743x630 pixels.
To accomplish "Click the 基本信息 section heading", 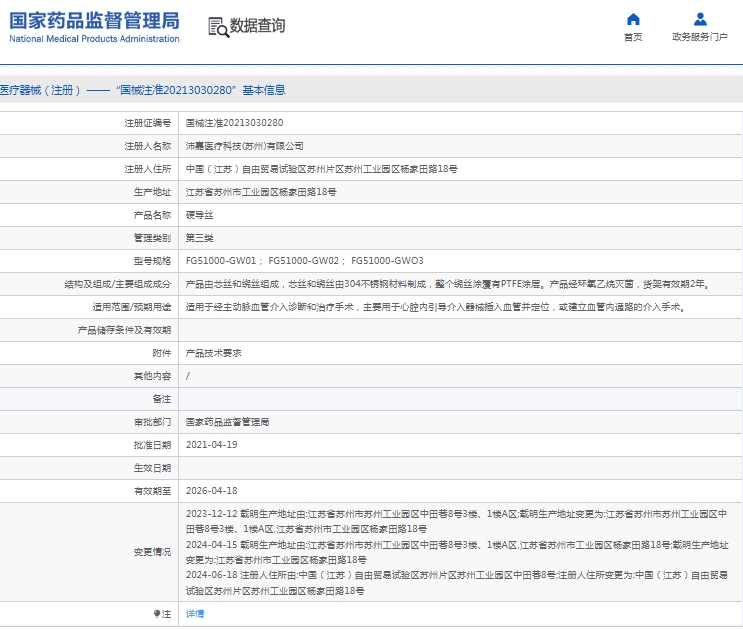I will 264,90.
